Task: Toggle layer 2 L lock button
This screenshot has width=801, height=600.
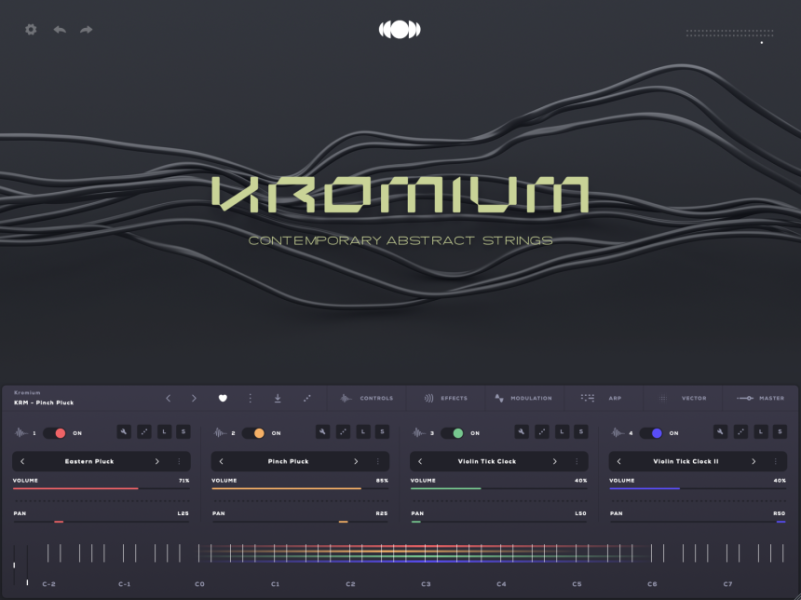Action: point(363,432)
